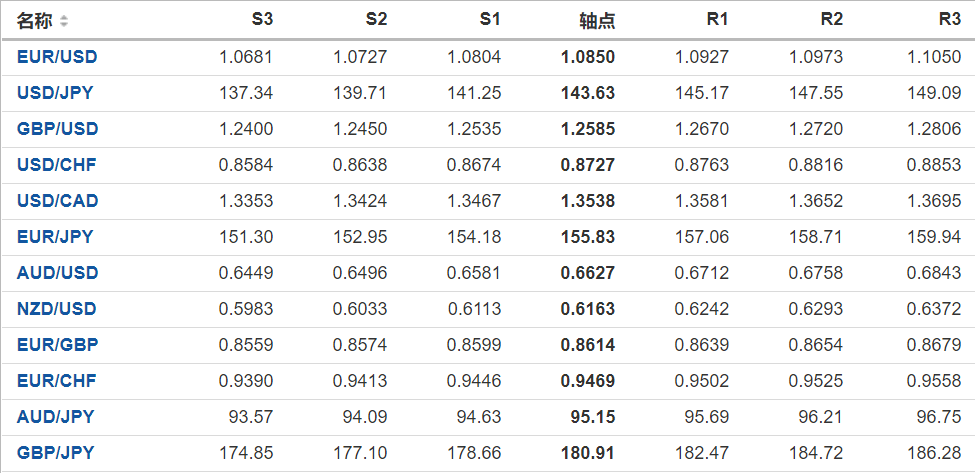Click the EUR/USD pivot value 1.0850
The height and width of the screenshot is (473, 975).
589,57
